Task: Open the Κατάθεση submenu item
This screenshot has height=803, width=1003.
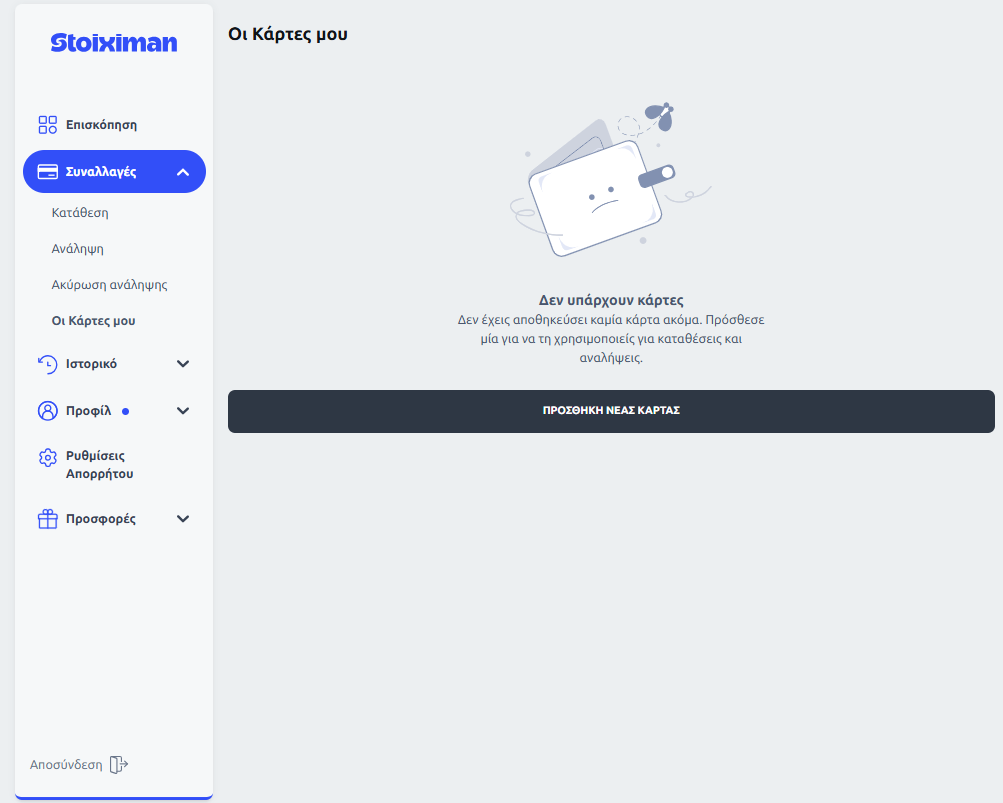Action: pos(80,212)
